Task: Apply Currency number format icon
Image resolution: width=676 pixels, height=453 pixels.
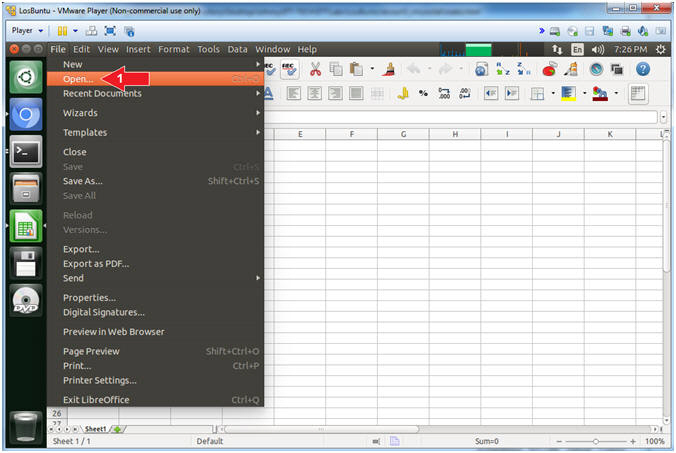Action: tap(403, 93)
